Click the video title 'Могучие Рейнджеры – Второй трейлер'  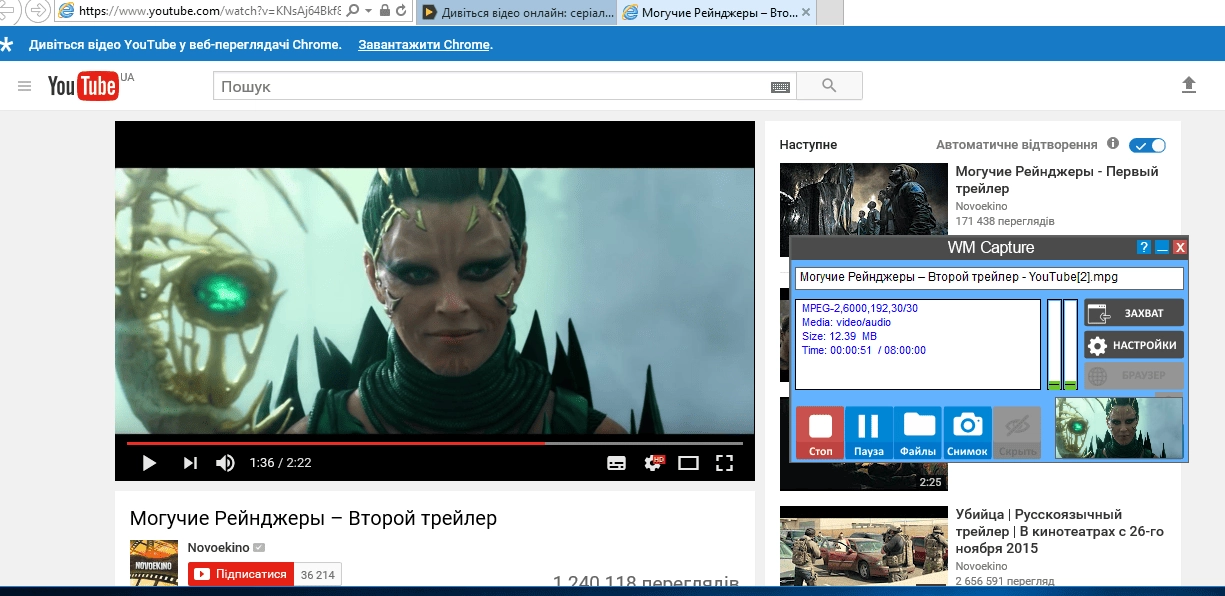pos(313,518)
